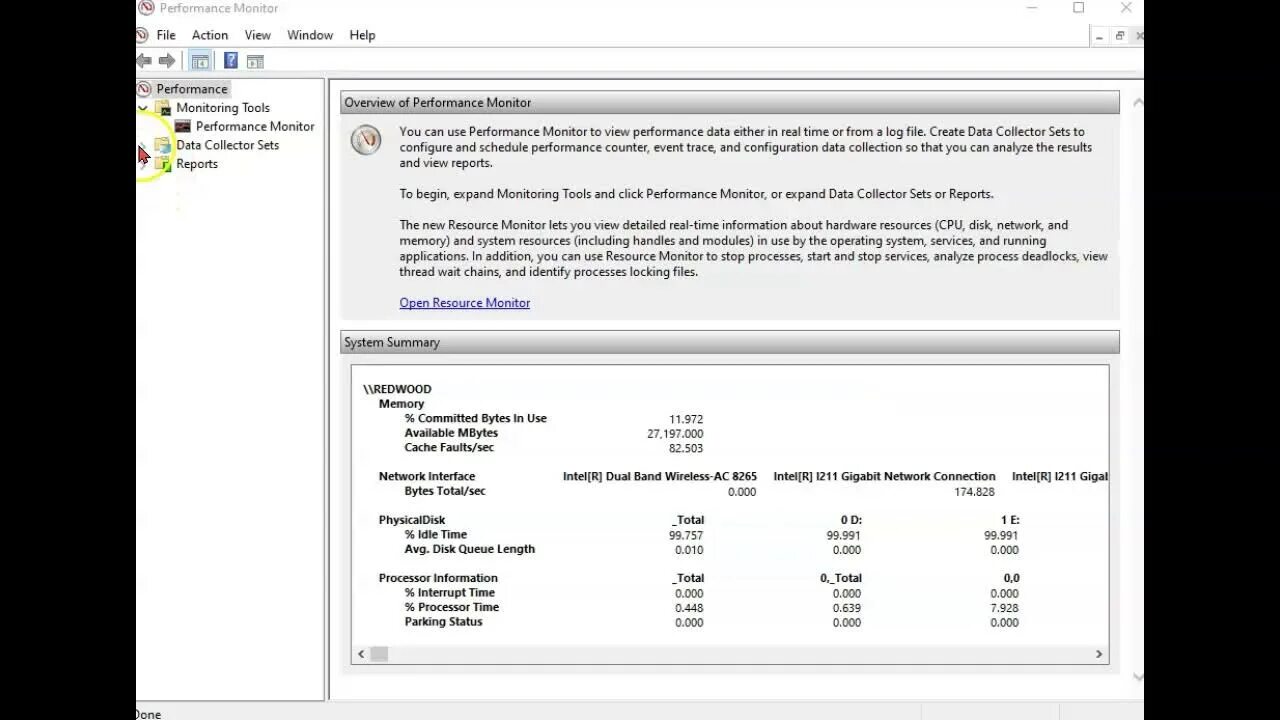Minimize the inner console child window
This screenshot has width=1280, height=720.
(x=1099, y=36)
